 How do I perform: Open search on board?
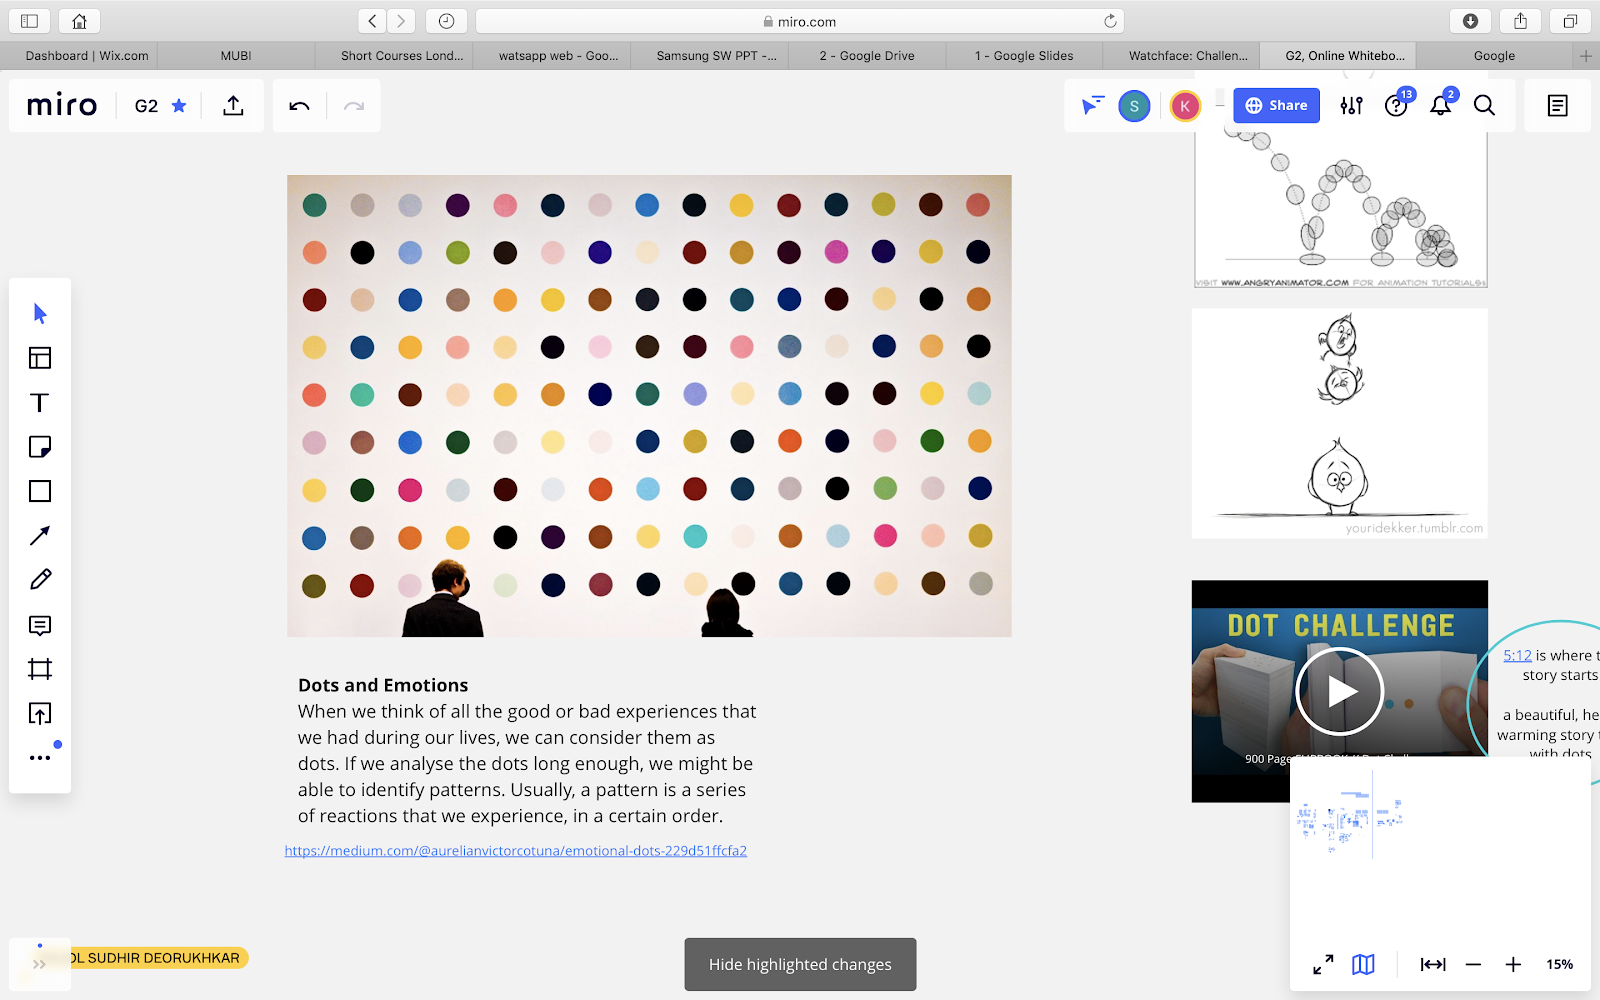1484,105
